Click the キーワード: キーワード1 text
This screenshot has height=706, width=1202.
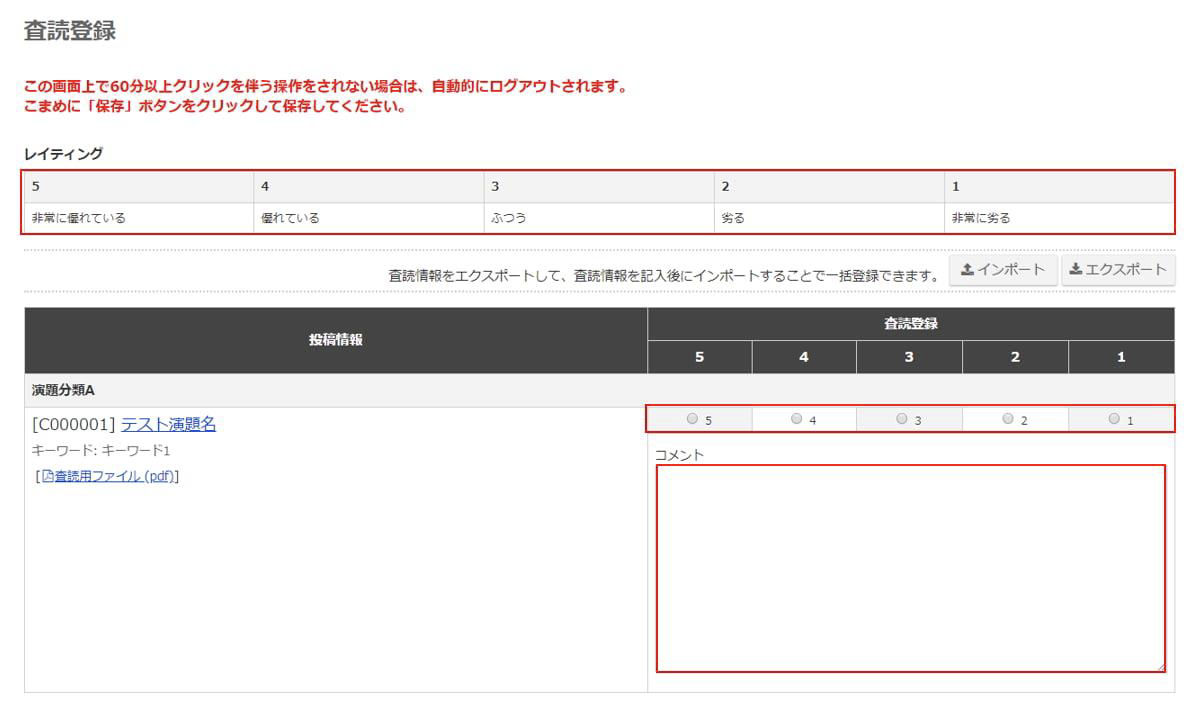101,451
